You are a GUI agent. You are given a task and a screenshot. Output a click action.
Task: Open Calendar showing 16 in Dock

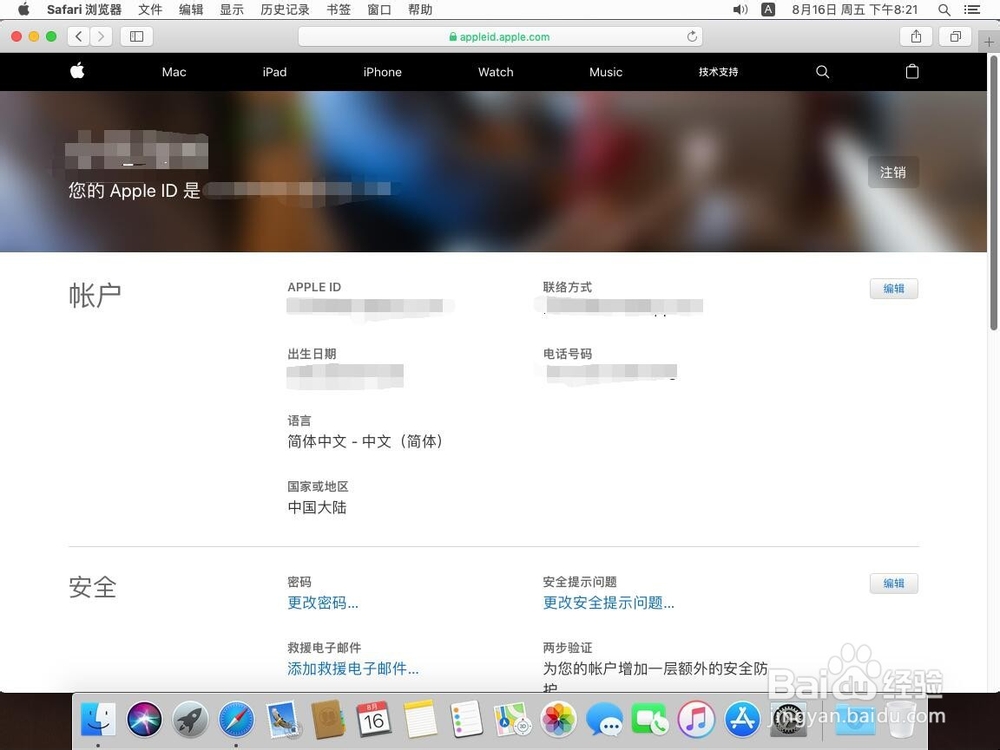(374, 719)
